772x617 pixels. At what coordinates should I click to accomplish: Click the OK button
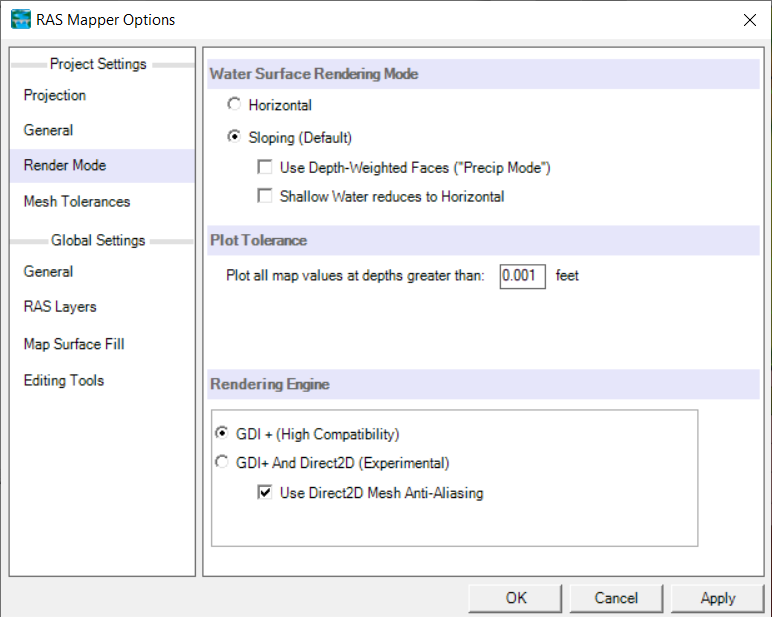tap(515, 598)
